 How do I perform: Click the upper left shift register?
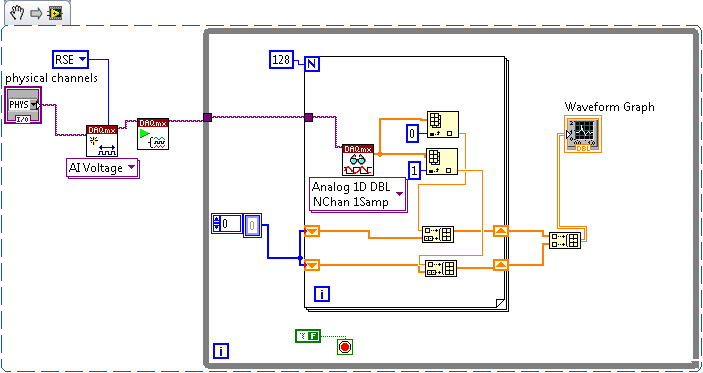click(x=312, y=231)
